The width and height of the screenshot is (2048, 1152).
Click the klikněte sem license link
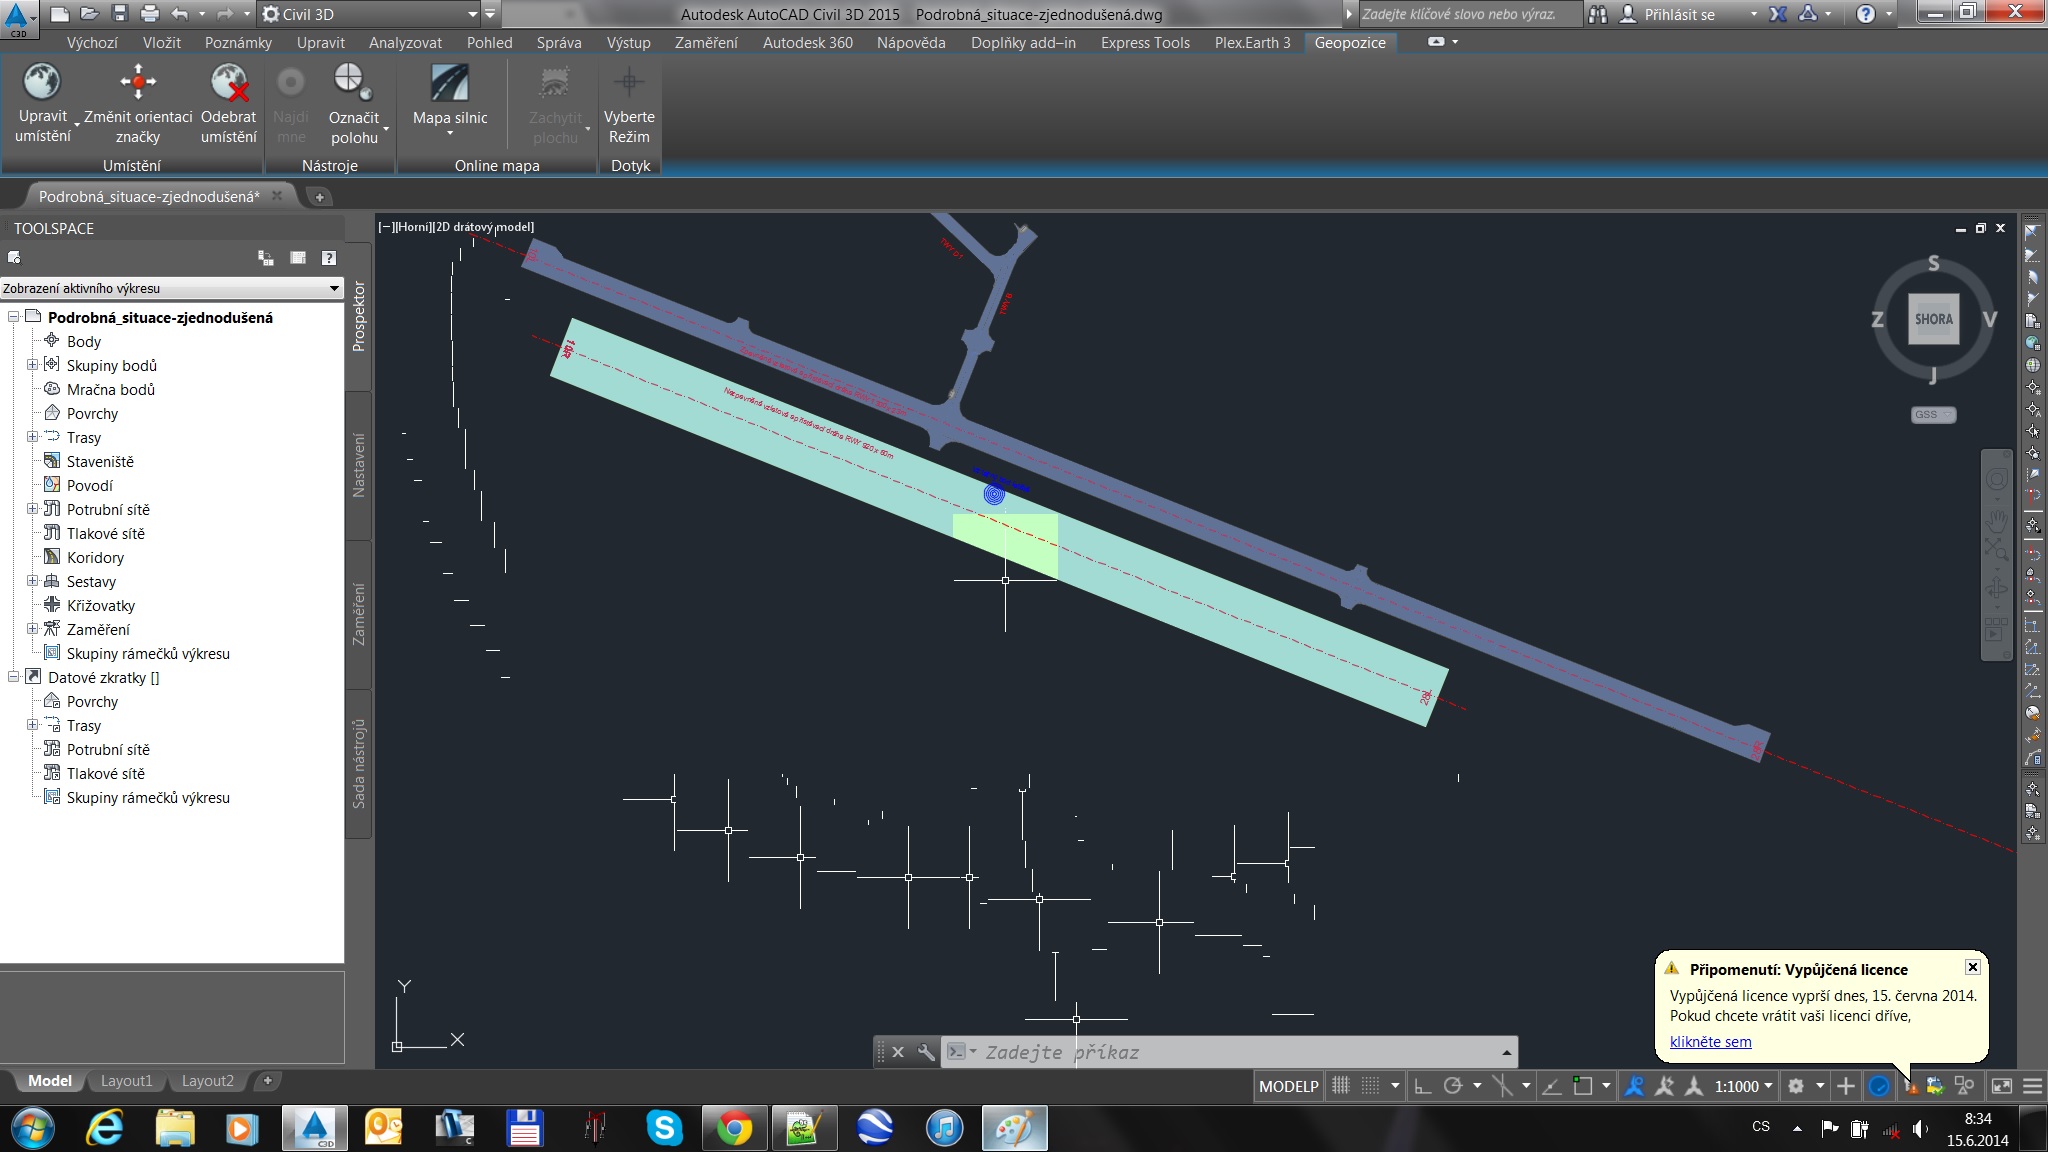point(1710,1041)
